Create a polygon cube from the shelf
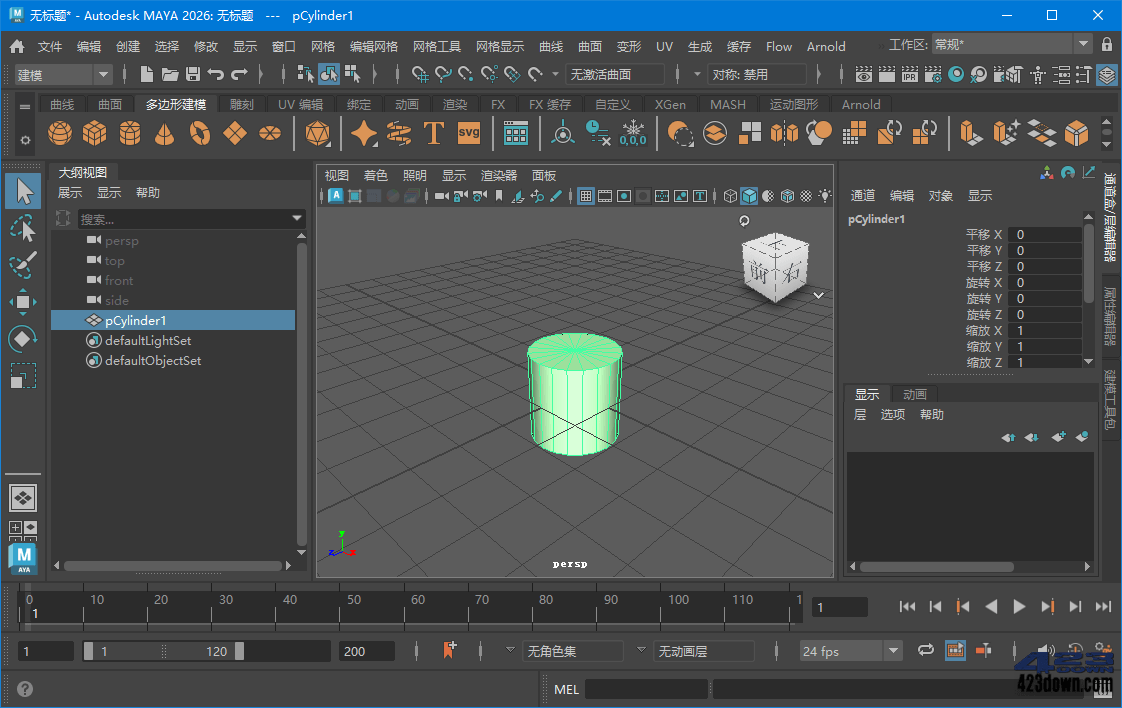Image resolution: width=1122 pixels, height=708 pixels. (95, 132)
